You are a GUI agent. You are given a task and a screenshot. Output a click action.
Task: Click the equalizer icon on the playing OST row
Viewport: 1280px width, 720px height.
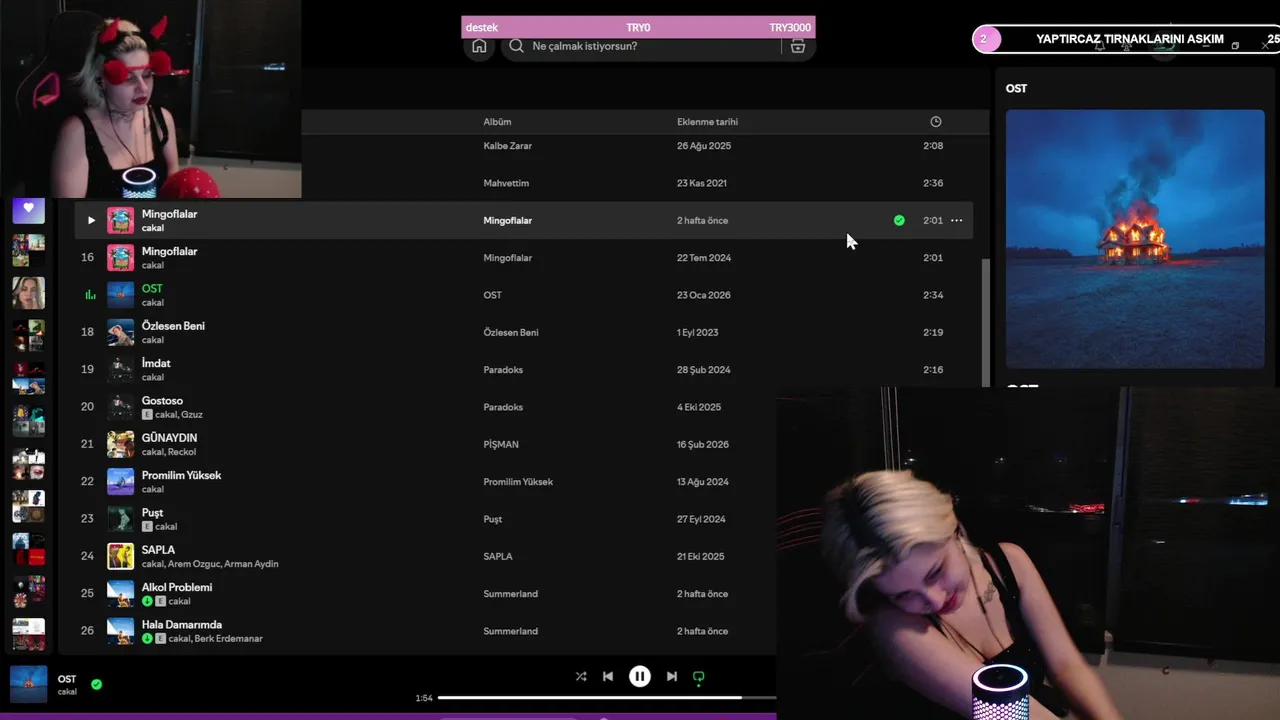[90, 295]
